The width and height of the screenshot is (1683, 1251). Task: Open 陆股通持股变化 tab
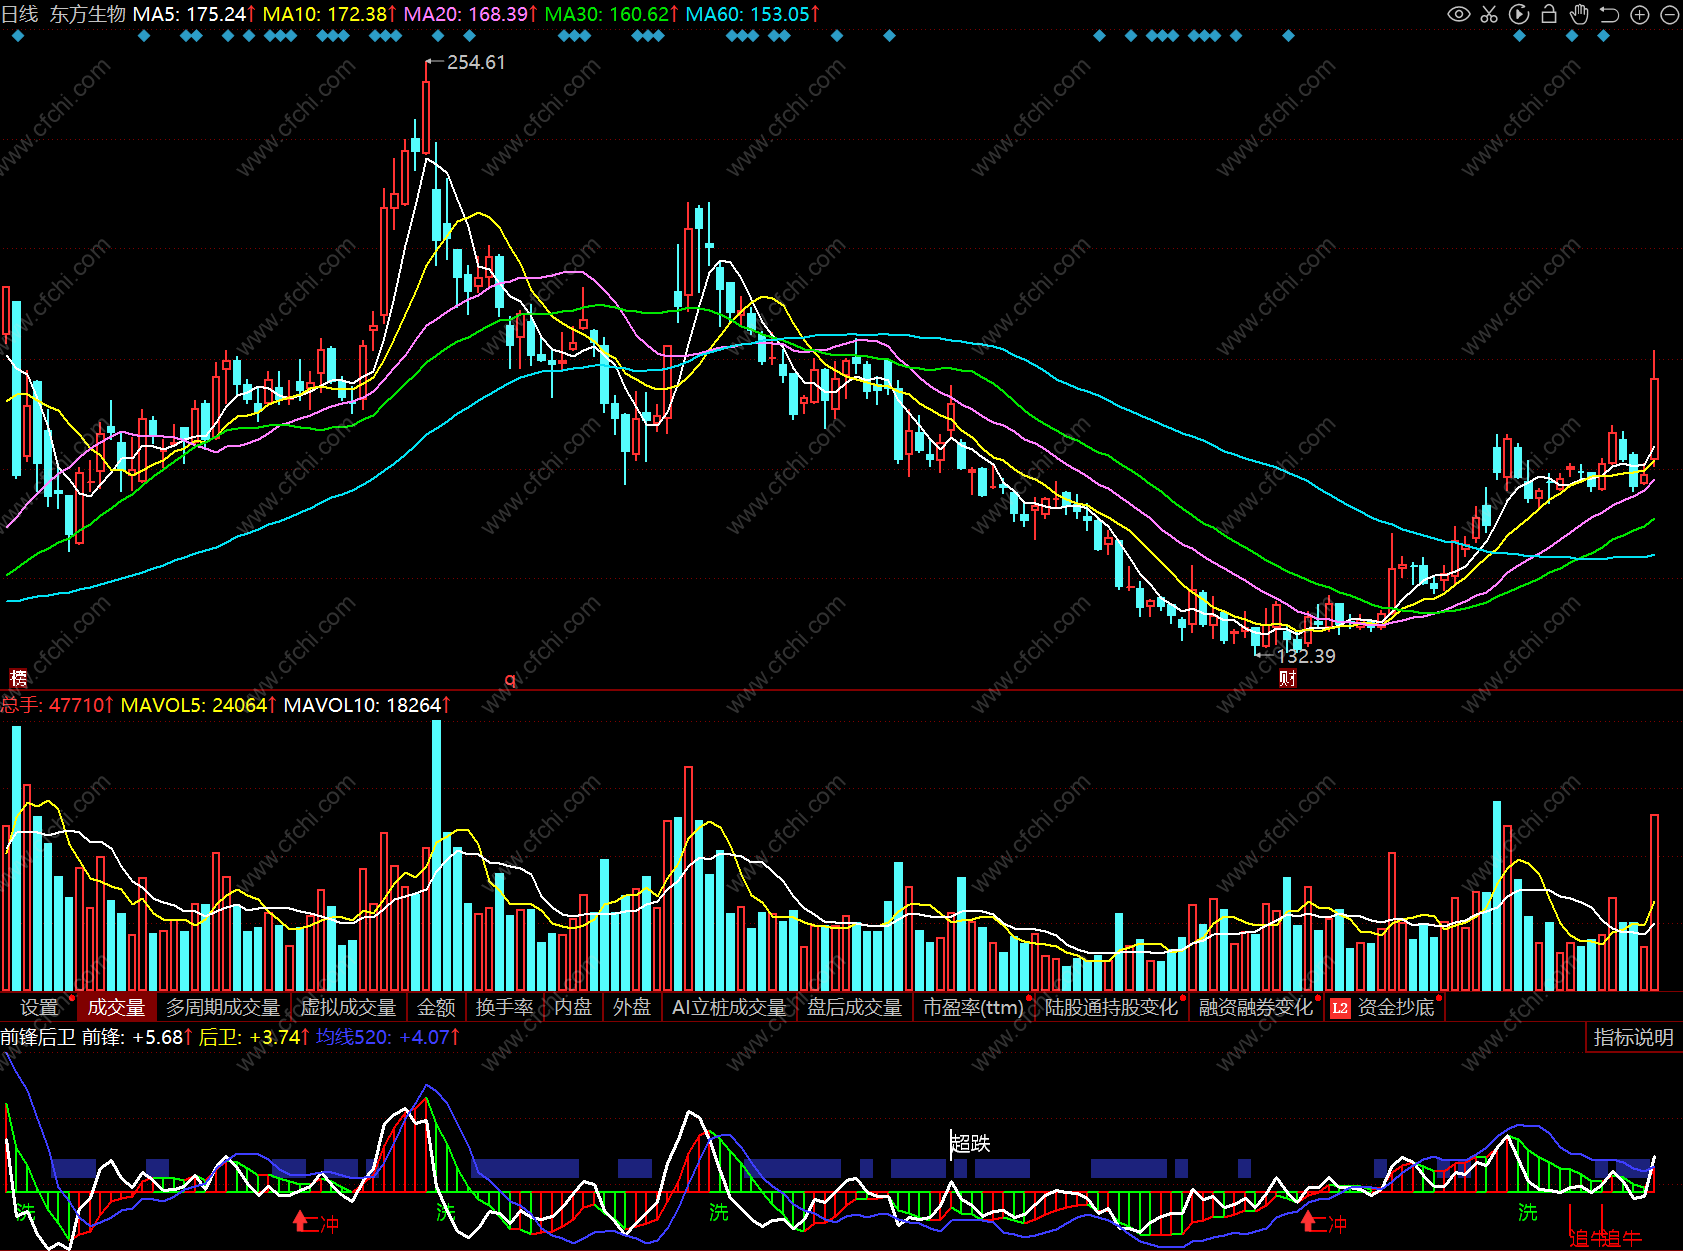[x=1112, y=1007]
